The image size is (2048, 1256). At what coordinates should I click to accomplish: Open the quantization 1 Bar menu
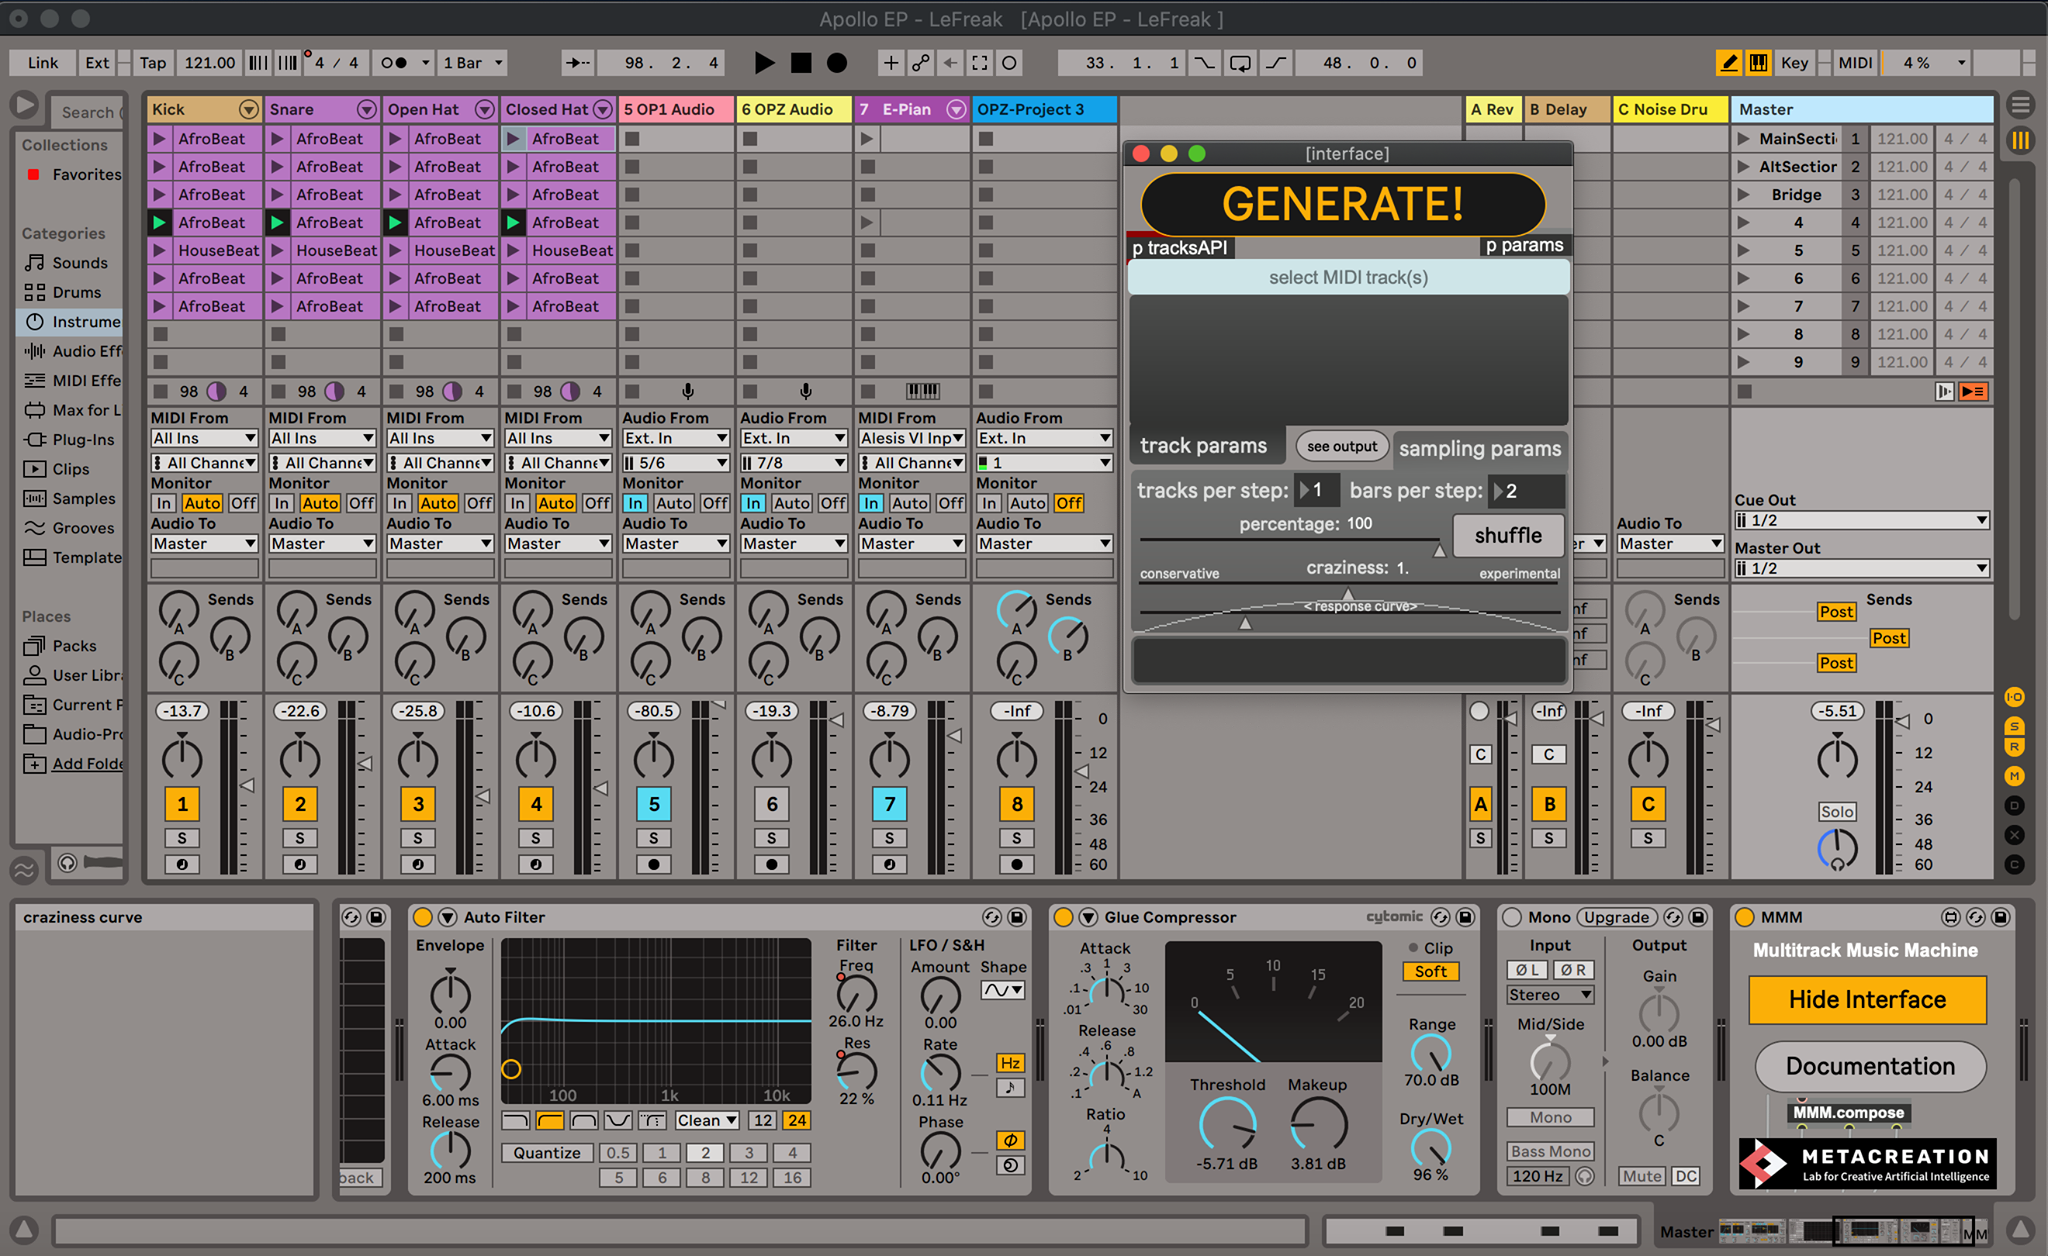click(473, 63)
